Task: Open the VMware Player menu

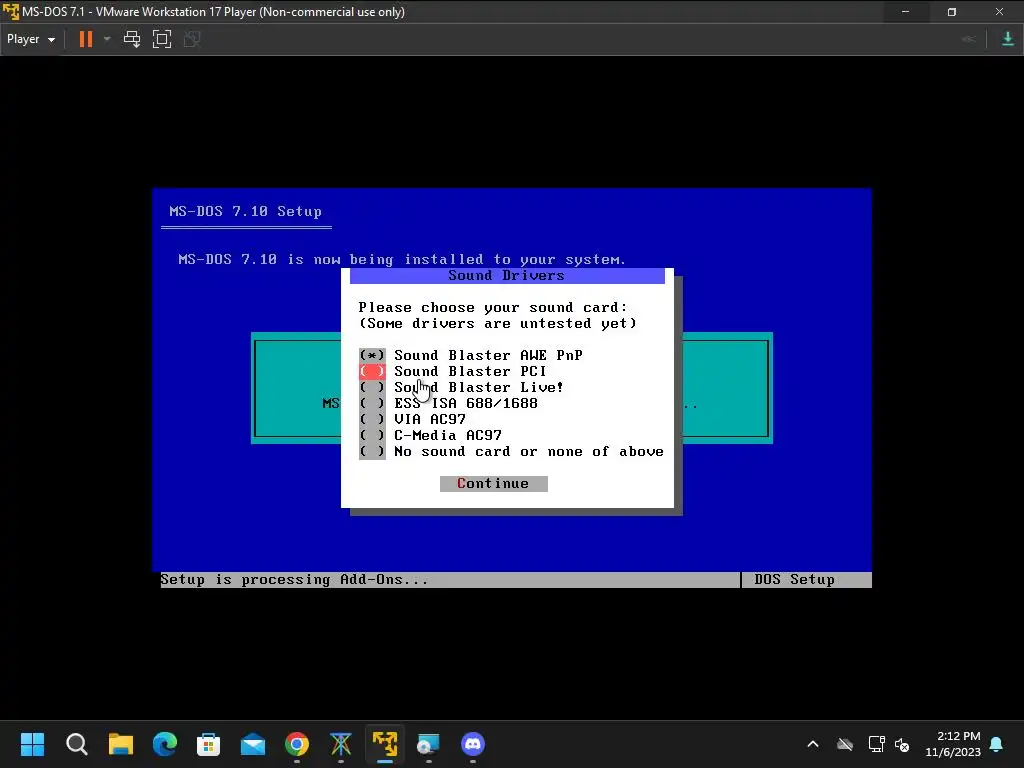Action: pos(31,39)
